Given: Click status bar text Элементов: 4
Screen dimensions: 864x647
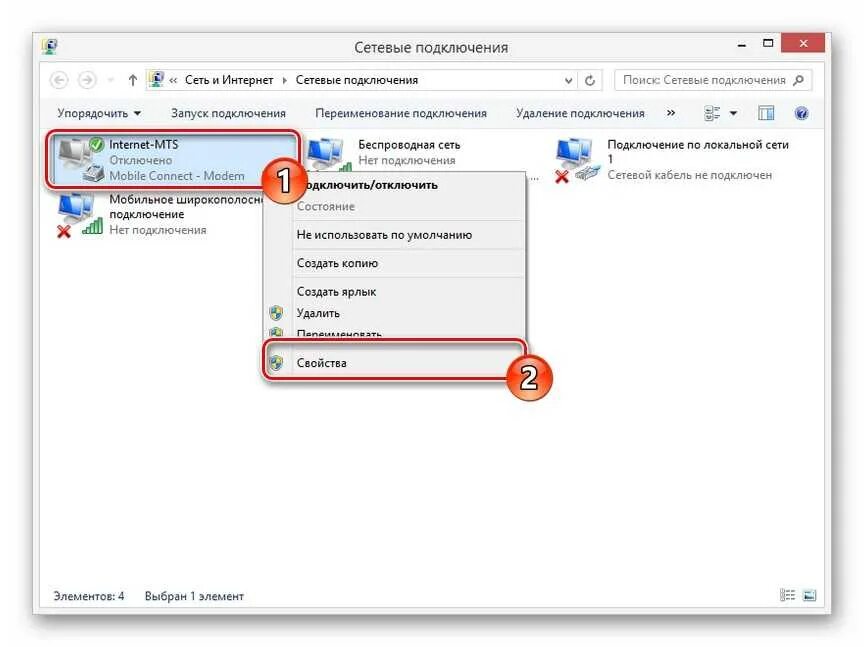Looking at the screenshot, I should point(89,596).
